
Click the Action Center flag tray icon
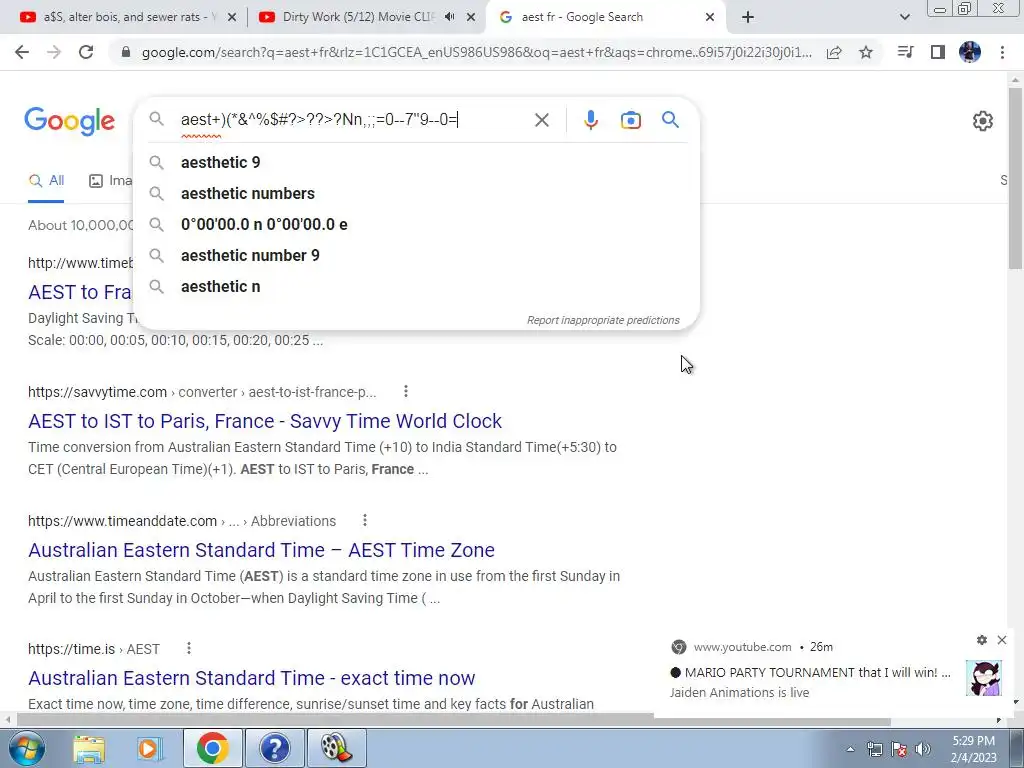click(x=899, y=749)
